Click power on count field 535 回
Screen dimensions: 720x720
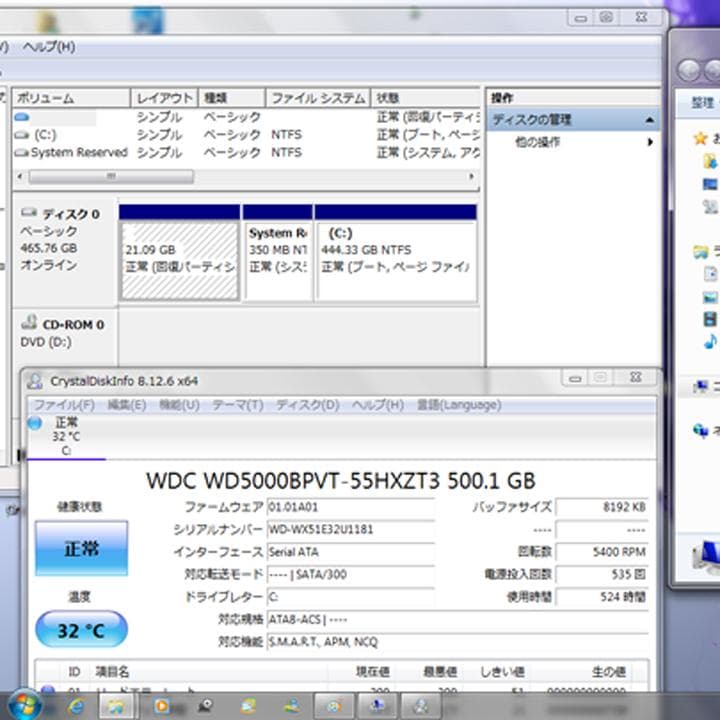click(x=602, y=574)
